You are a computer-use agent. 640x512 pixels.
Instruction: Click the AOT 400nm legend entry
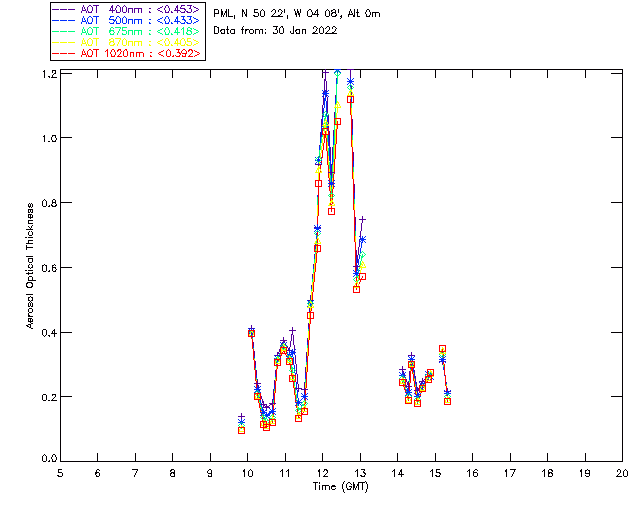pyautogui.click(x=127, y=9)
